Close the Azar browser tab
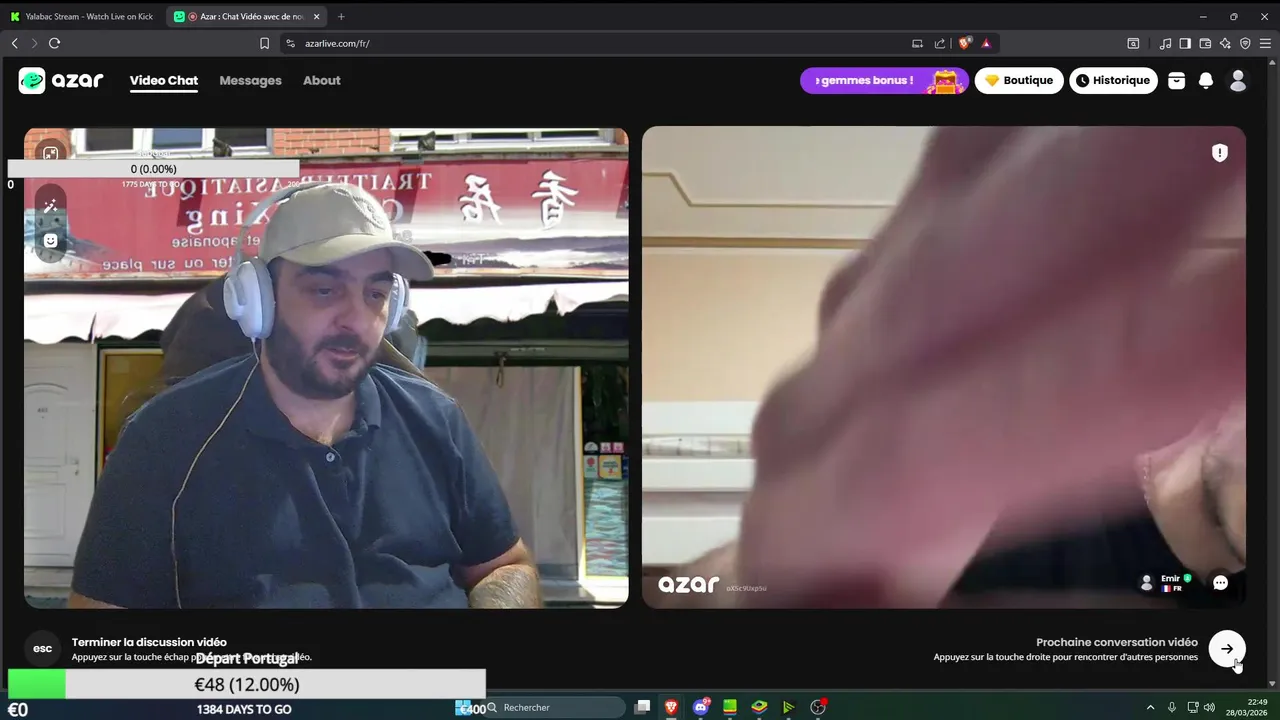The height and width of the screenshot is (720, 1280). click(x=317, y=17)
